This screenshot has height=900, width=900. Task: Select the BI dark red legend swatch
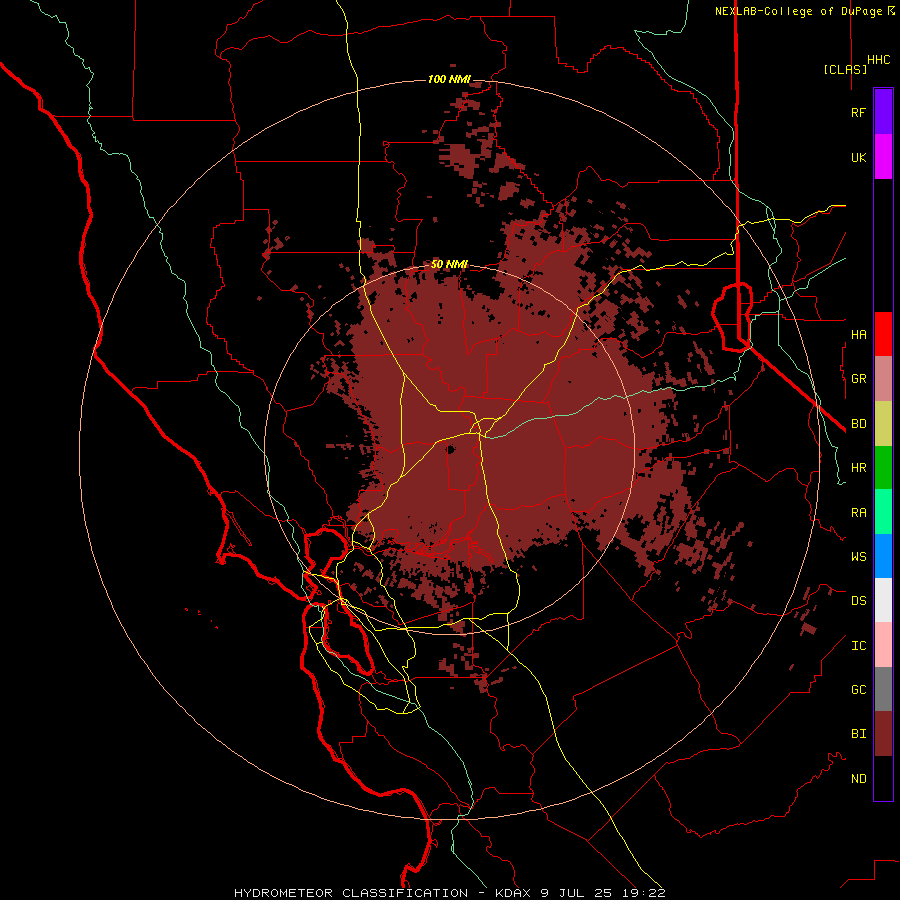(x=883, y=734)
